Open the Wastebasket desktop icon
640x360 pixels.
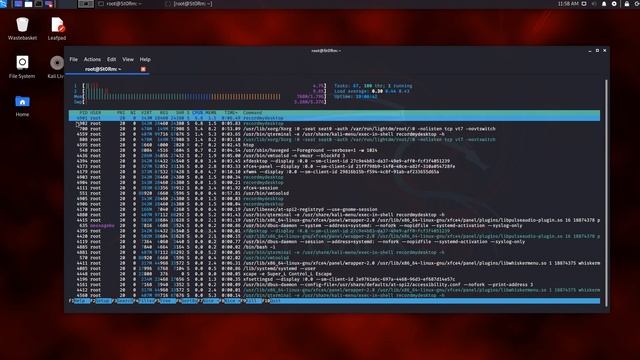(22, 29)
